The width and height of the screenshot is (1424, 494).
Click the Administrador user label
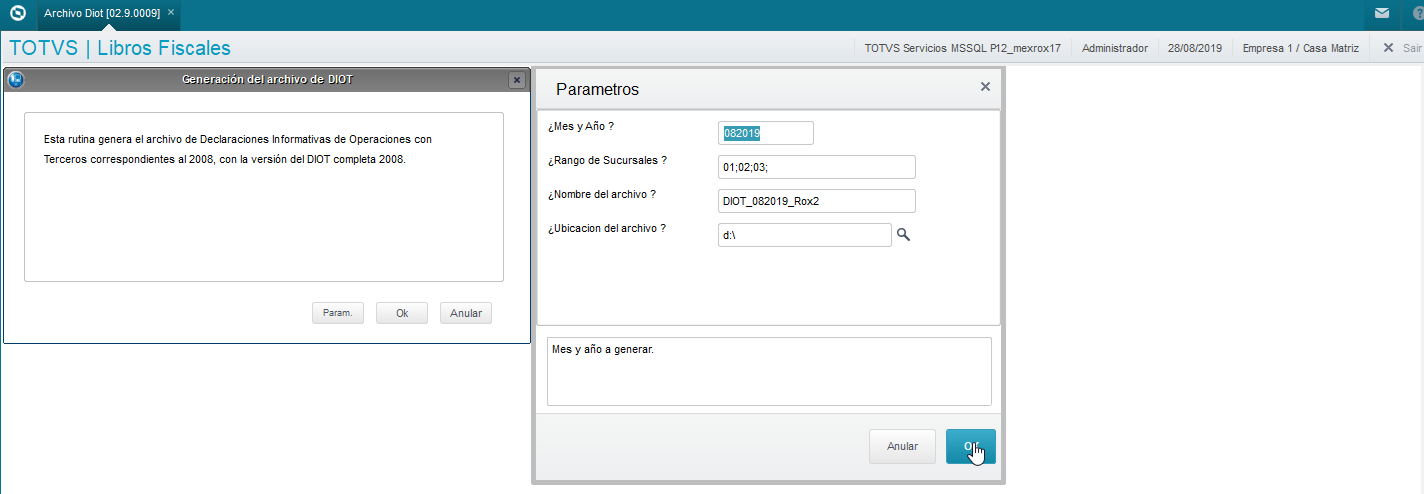tap(1115, 47)
